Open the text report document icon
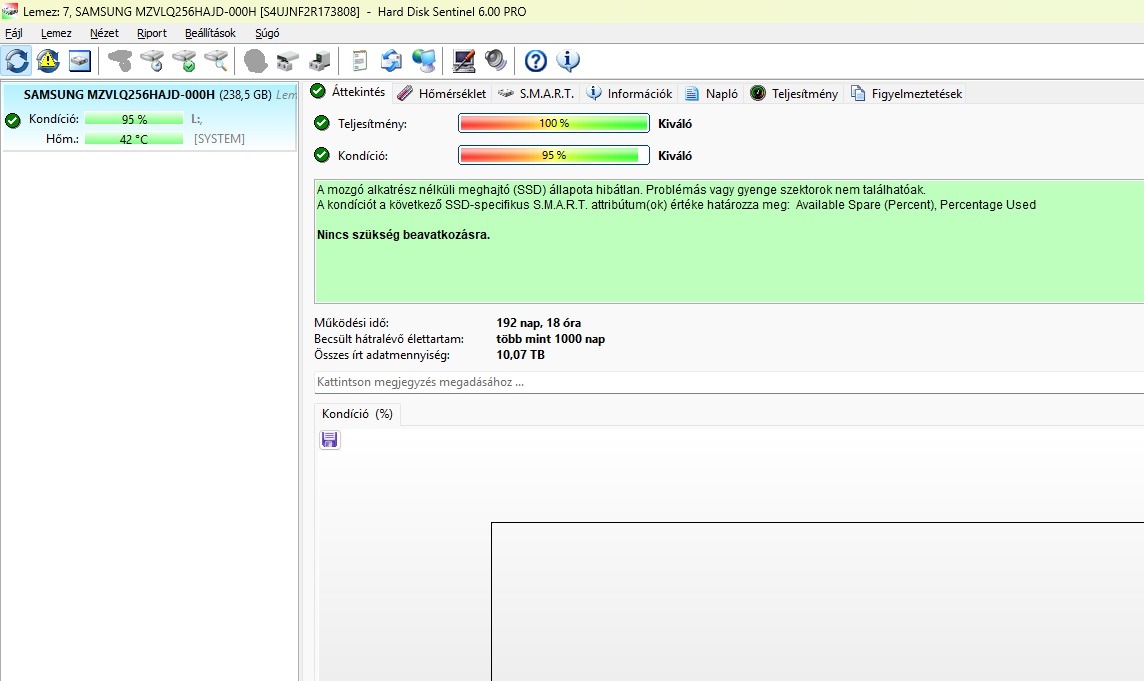 [359, 61]
